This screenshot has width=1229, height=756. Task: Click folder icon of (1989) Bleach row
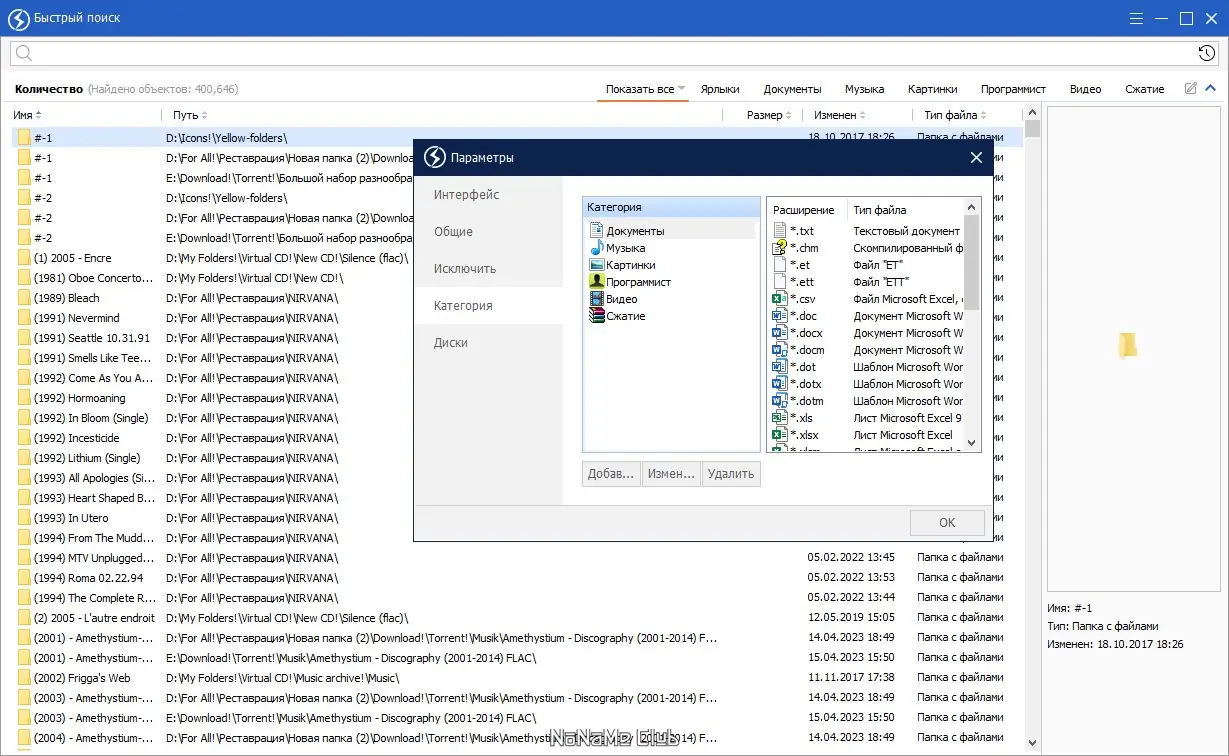pos(24,298)
